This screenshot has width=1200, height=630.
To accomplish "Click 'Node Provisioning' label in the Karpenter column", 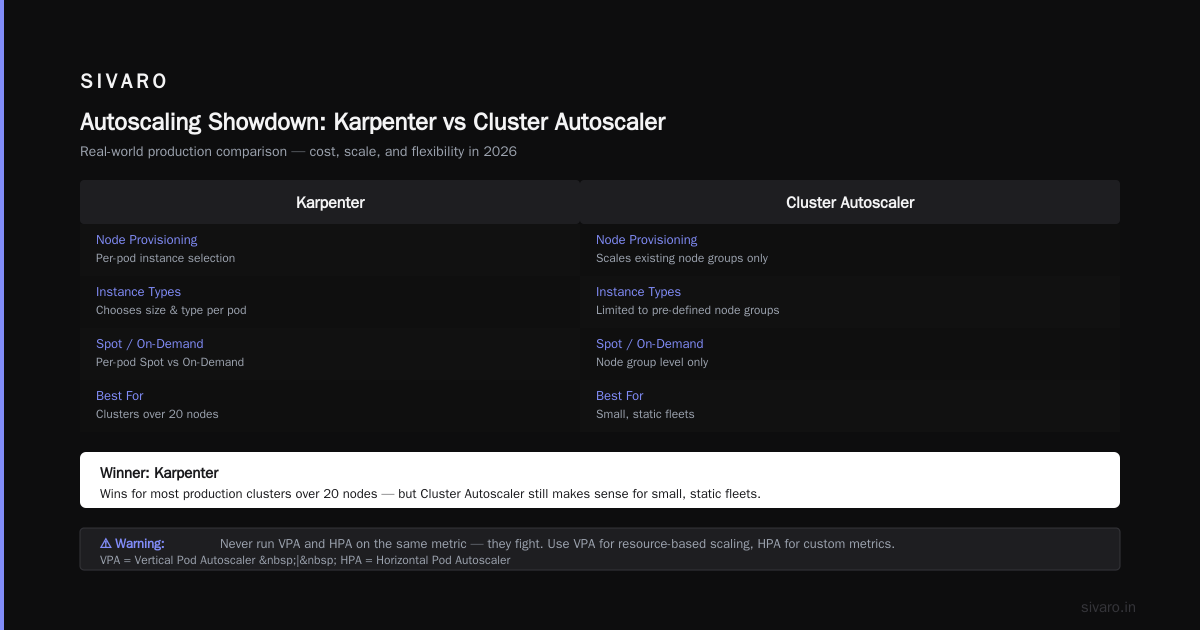I will pos(146,240).
